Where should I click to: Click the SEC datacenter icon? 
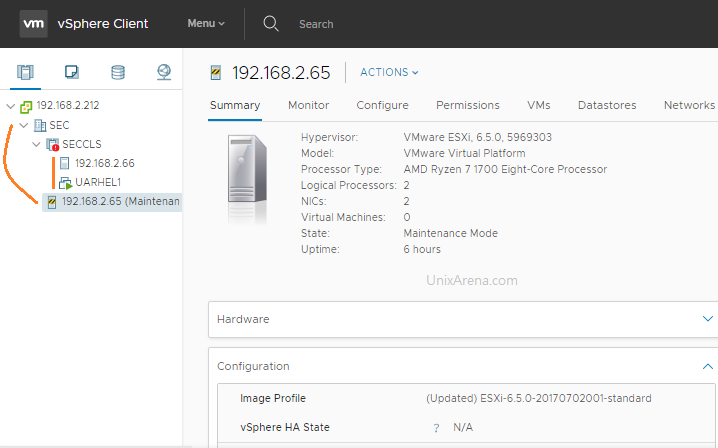point(40,125)
